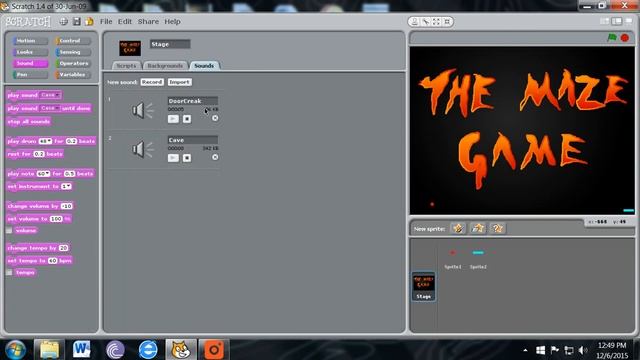Click the red stop sign
The width and height of the screenshot is (640, 360).
[x=624, y=38]
